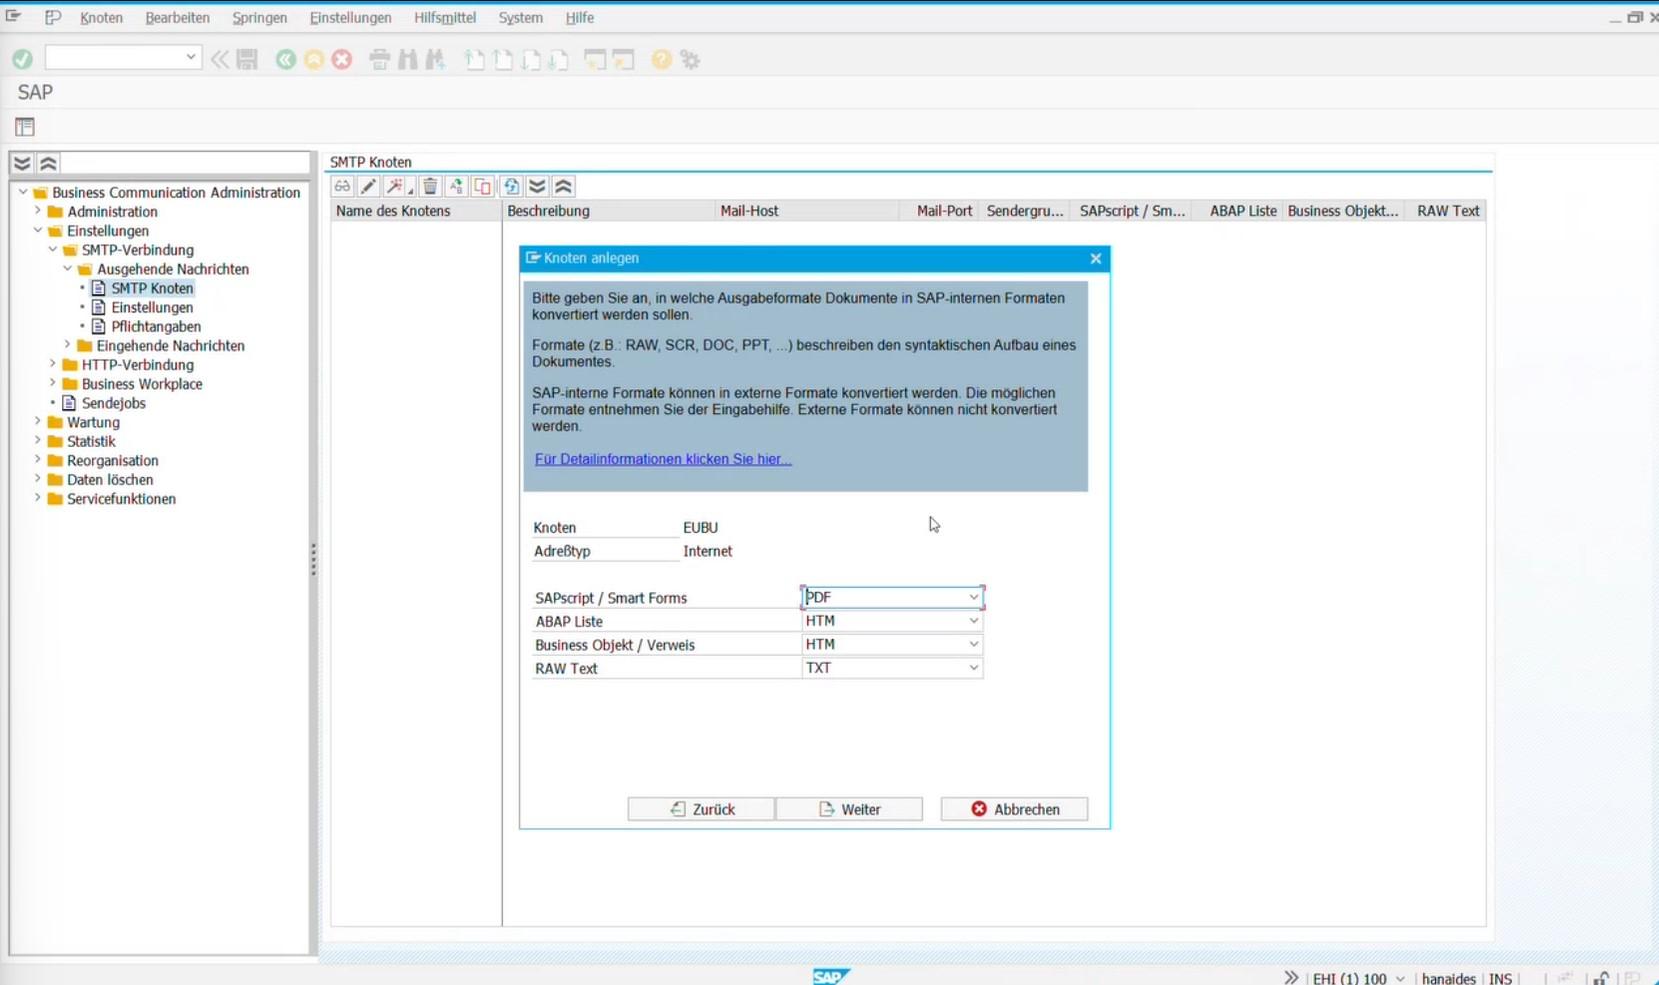Click the red Cancel circle icon
Viewport: 1659px width, 985px height.
click(342, 60)
